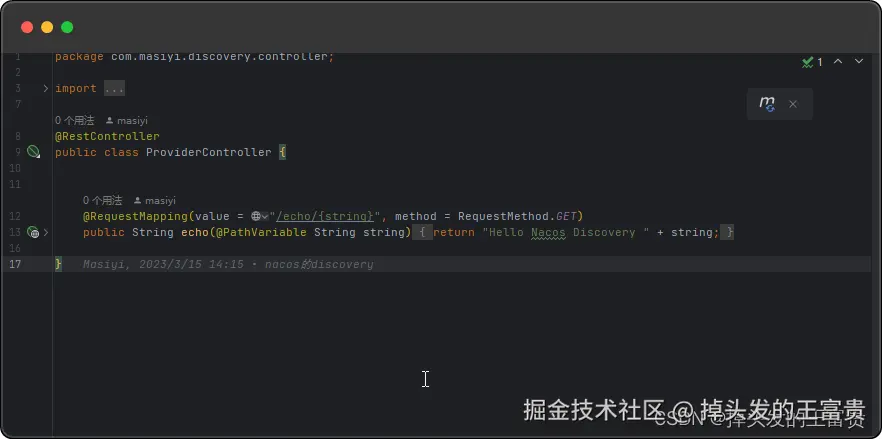Image resolution: width=882 pixels, height=439 pixels.
Task: Click the "/echo/{string}" mapping URL
Action: [x=325, y=216]
